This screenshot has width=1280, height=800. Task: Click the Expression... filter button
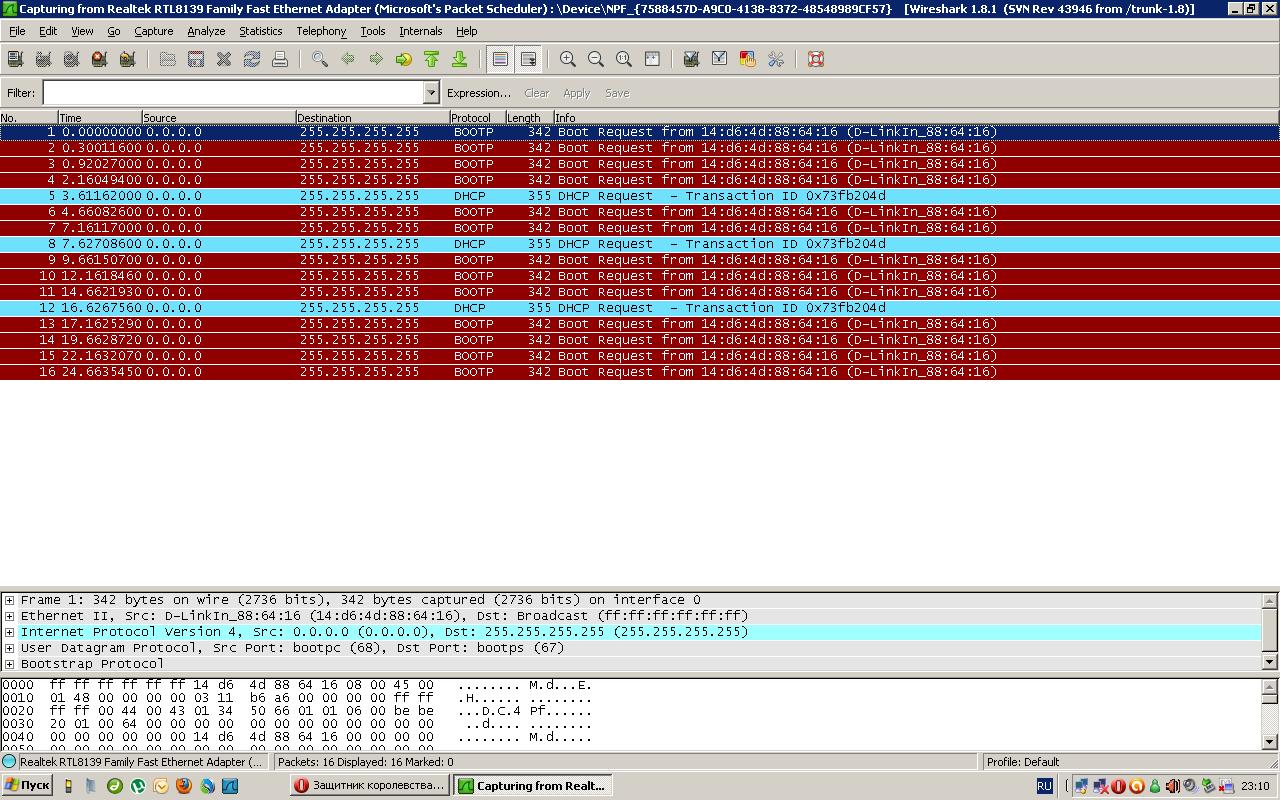(x=478, y=93)
